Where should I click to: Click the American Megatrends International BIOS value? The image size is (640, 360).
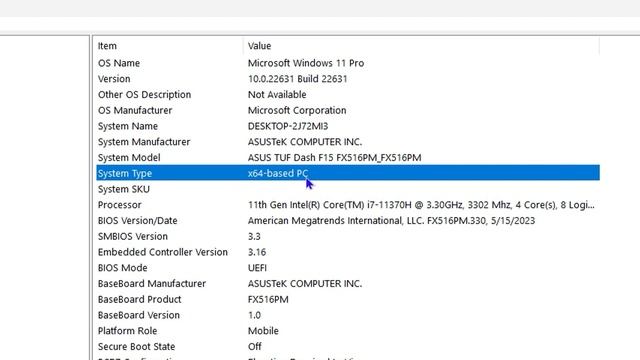pyautogui.click(x=391, y=220)
